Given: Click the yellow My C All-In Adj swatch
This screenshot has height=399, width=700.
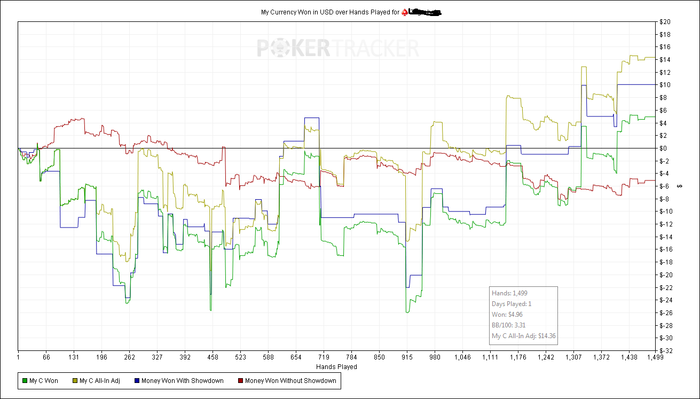Looking at the screenshot, I should (x=75, y=381).
